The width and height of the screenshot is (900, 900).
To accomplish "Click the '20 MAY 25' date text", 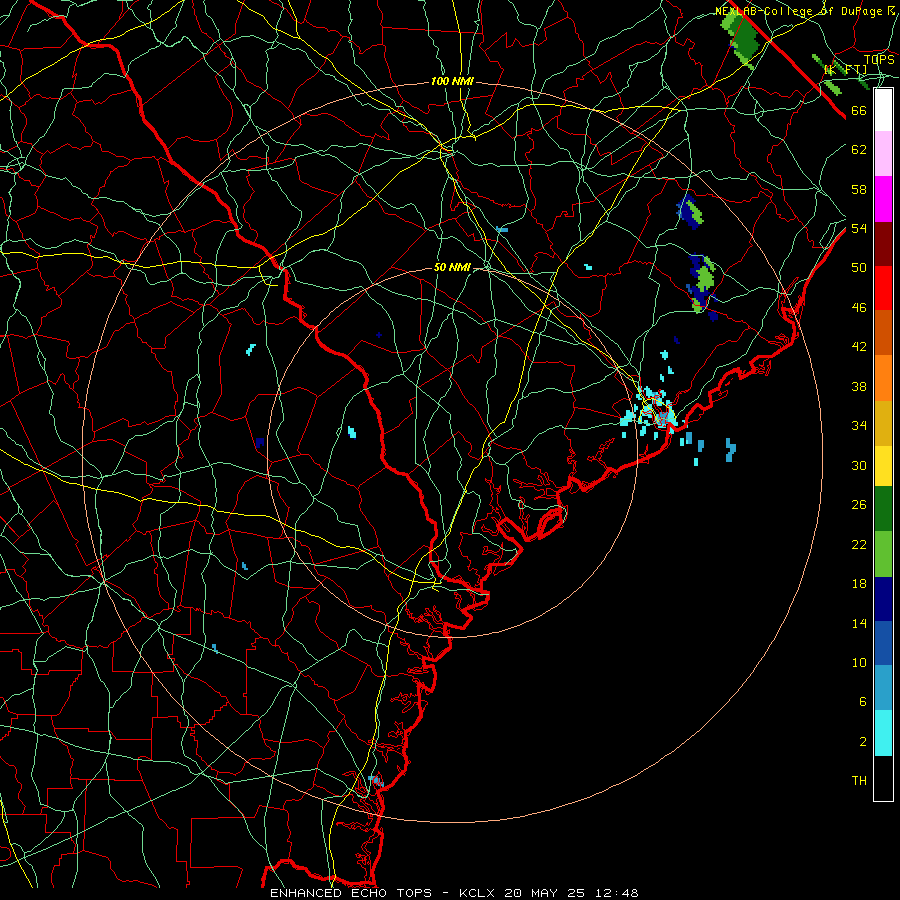I will (x=545, y=893).
